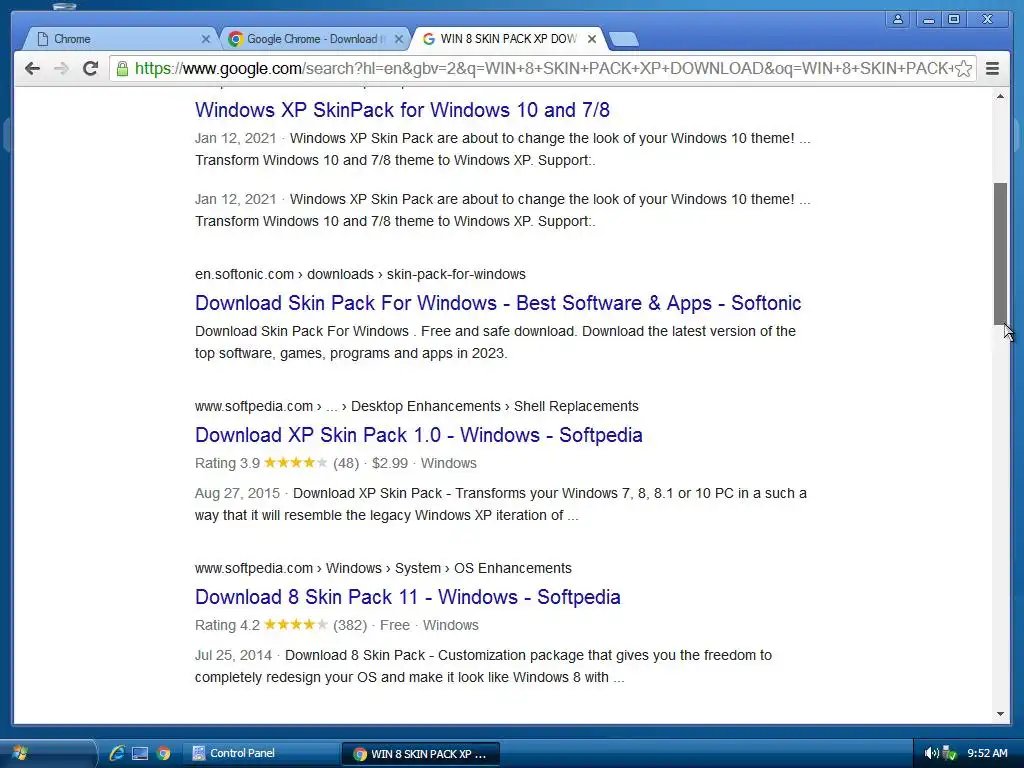Open 'Download XP Skin Pack 1.0' Softpedia link

coord(419,435)
